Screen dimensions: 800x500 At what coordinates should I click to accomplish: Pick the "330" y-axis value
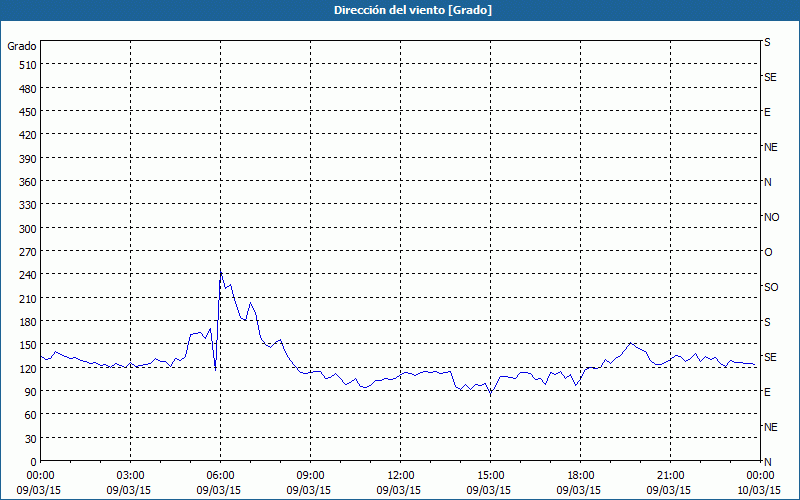pyautogui.click(x=28, y=205)
